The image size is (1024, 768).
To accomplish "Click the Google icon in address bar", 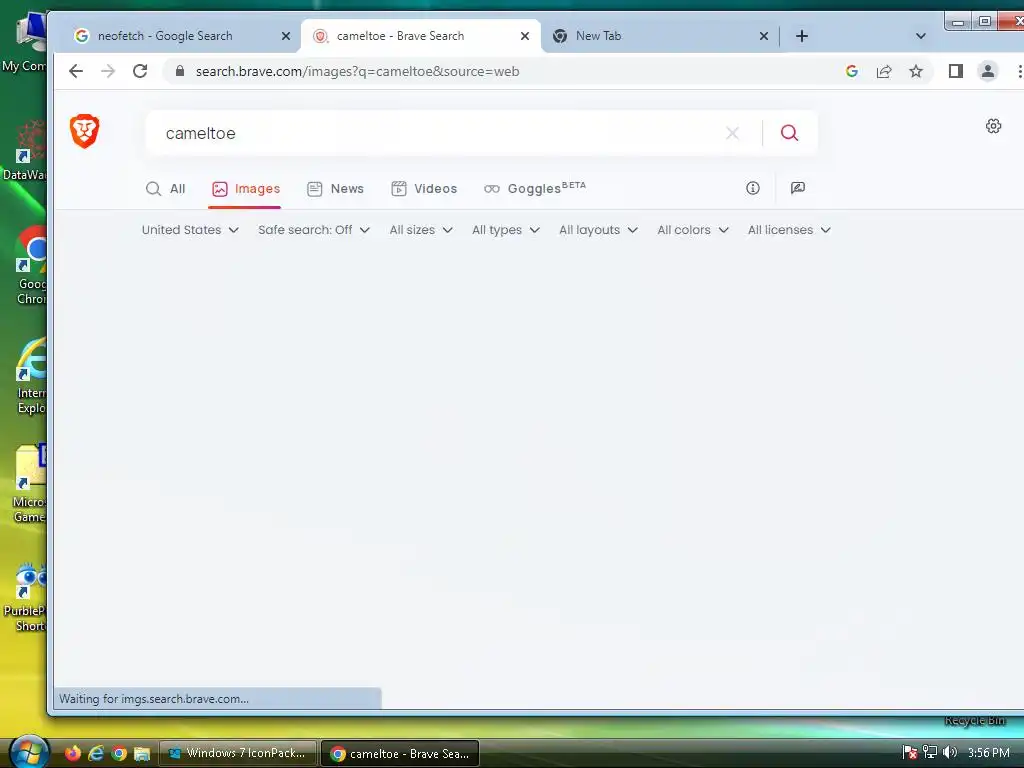I will click(852, 71).
